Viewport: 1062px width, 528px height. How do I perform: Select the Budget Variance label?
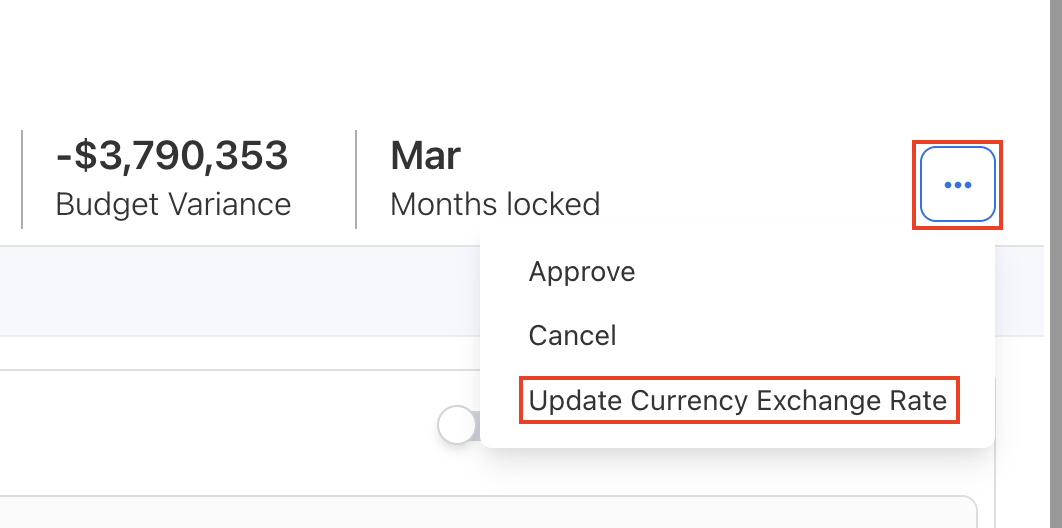click(173, 204)
